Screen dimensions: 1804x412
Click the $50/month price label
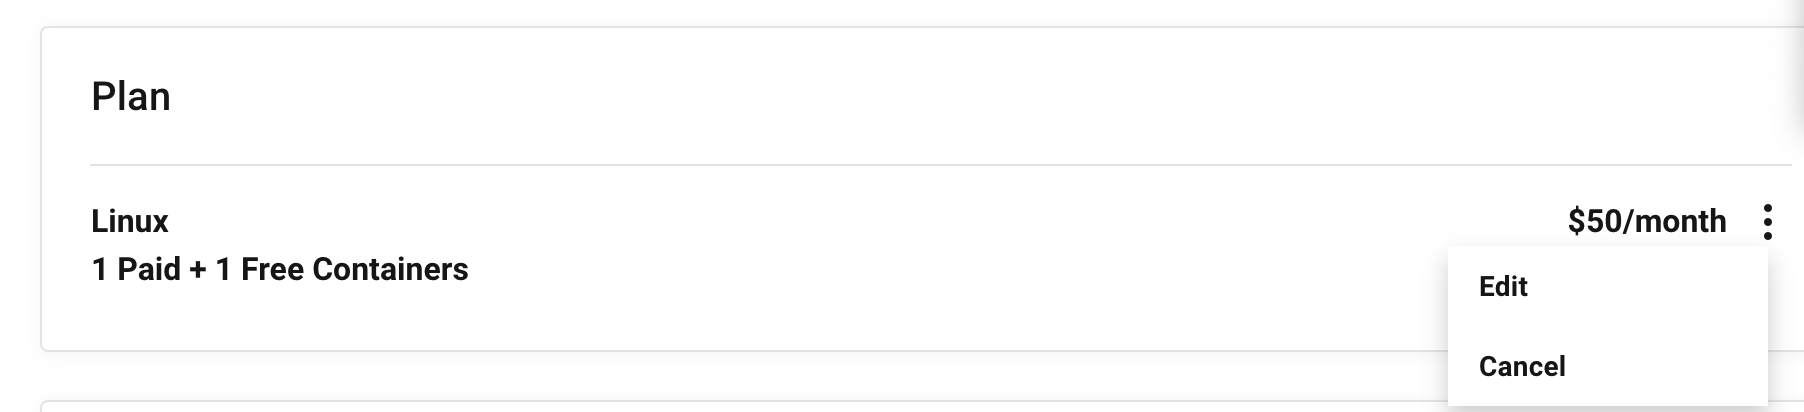click(1646, 221)
